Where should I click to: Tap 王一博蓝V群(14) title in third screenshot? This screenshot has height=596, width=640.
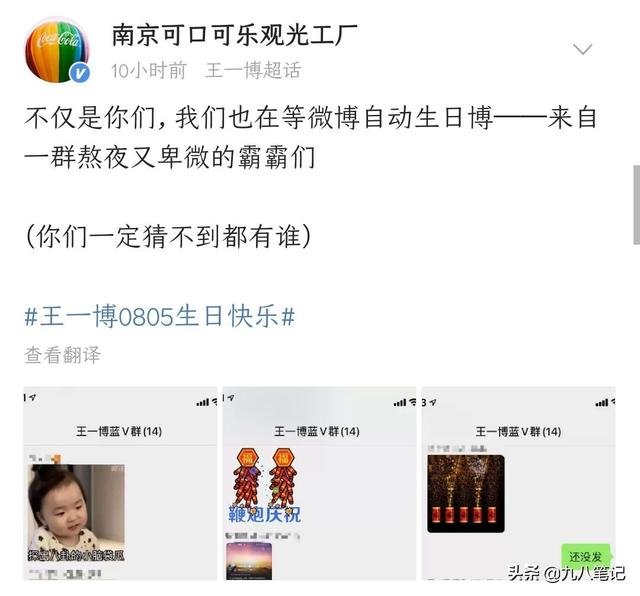pyautogui.click(x=518, y=431)
